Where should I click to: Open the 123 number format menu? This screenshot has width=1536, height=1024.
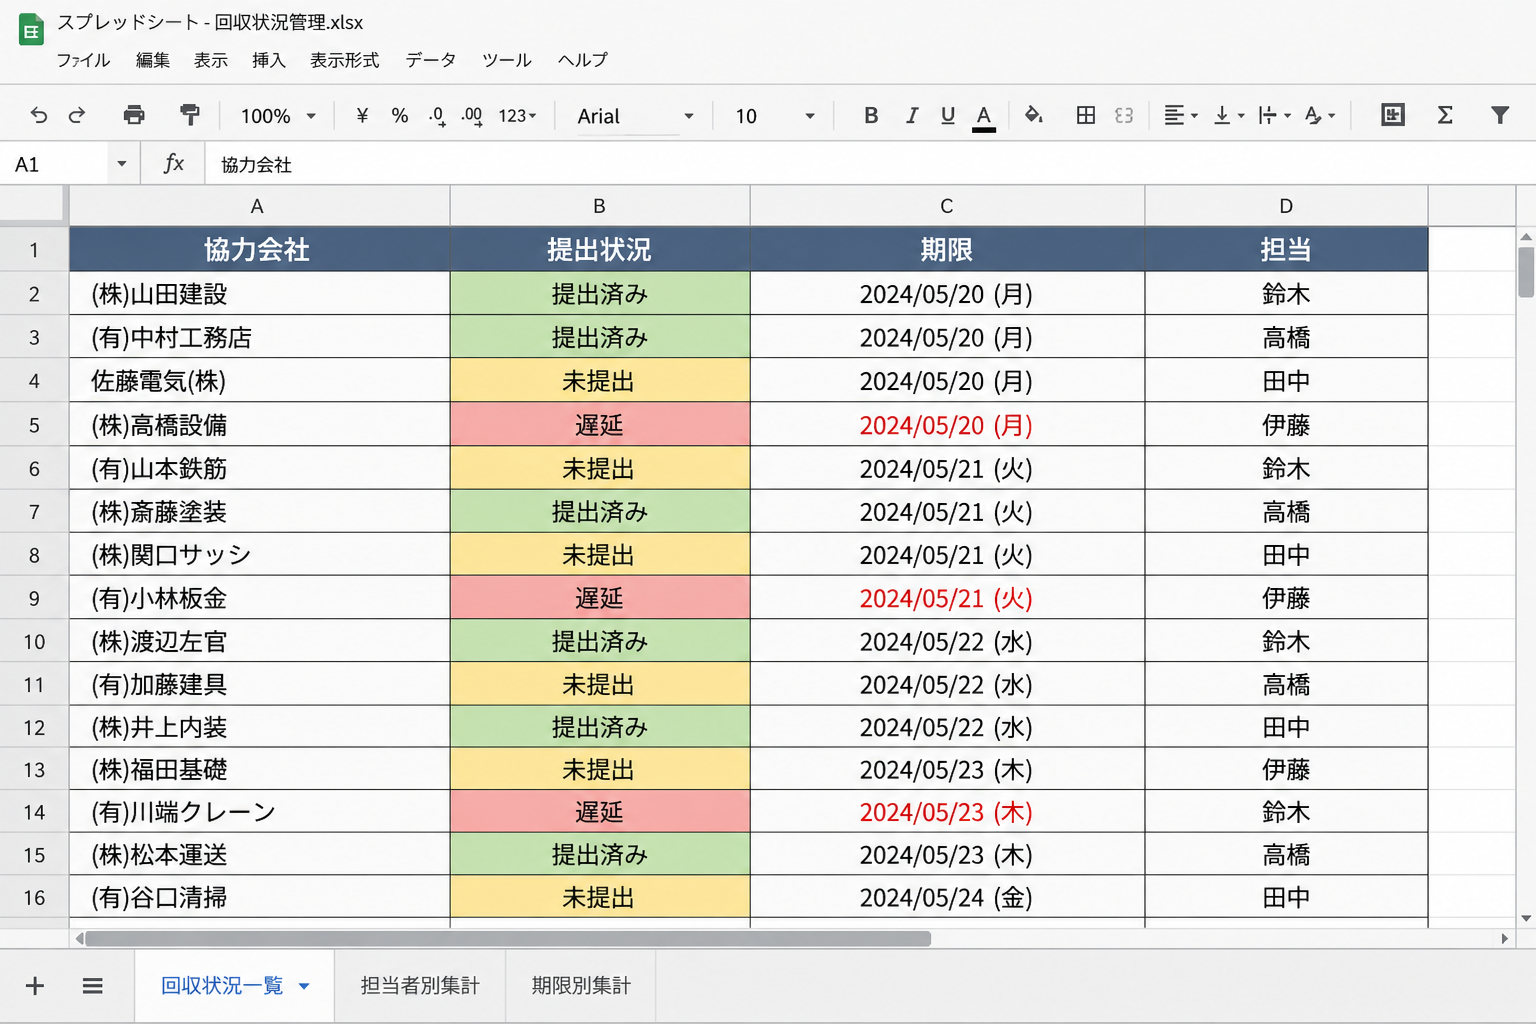518,116
